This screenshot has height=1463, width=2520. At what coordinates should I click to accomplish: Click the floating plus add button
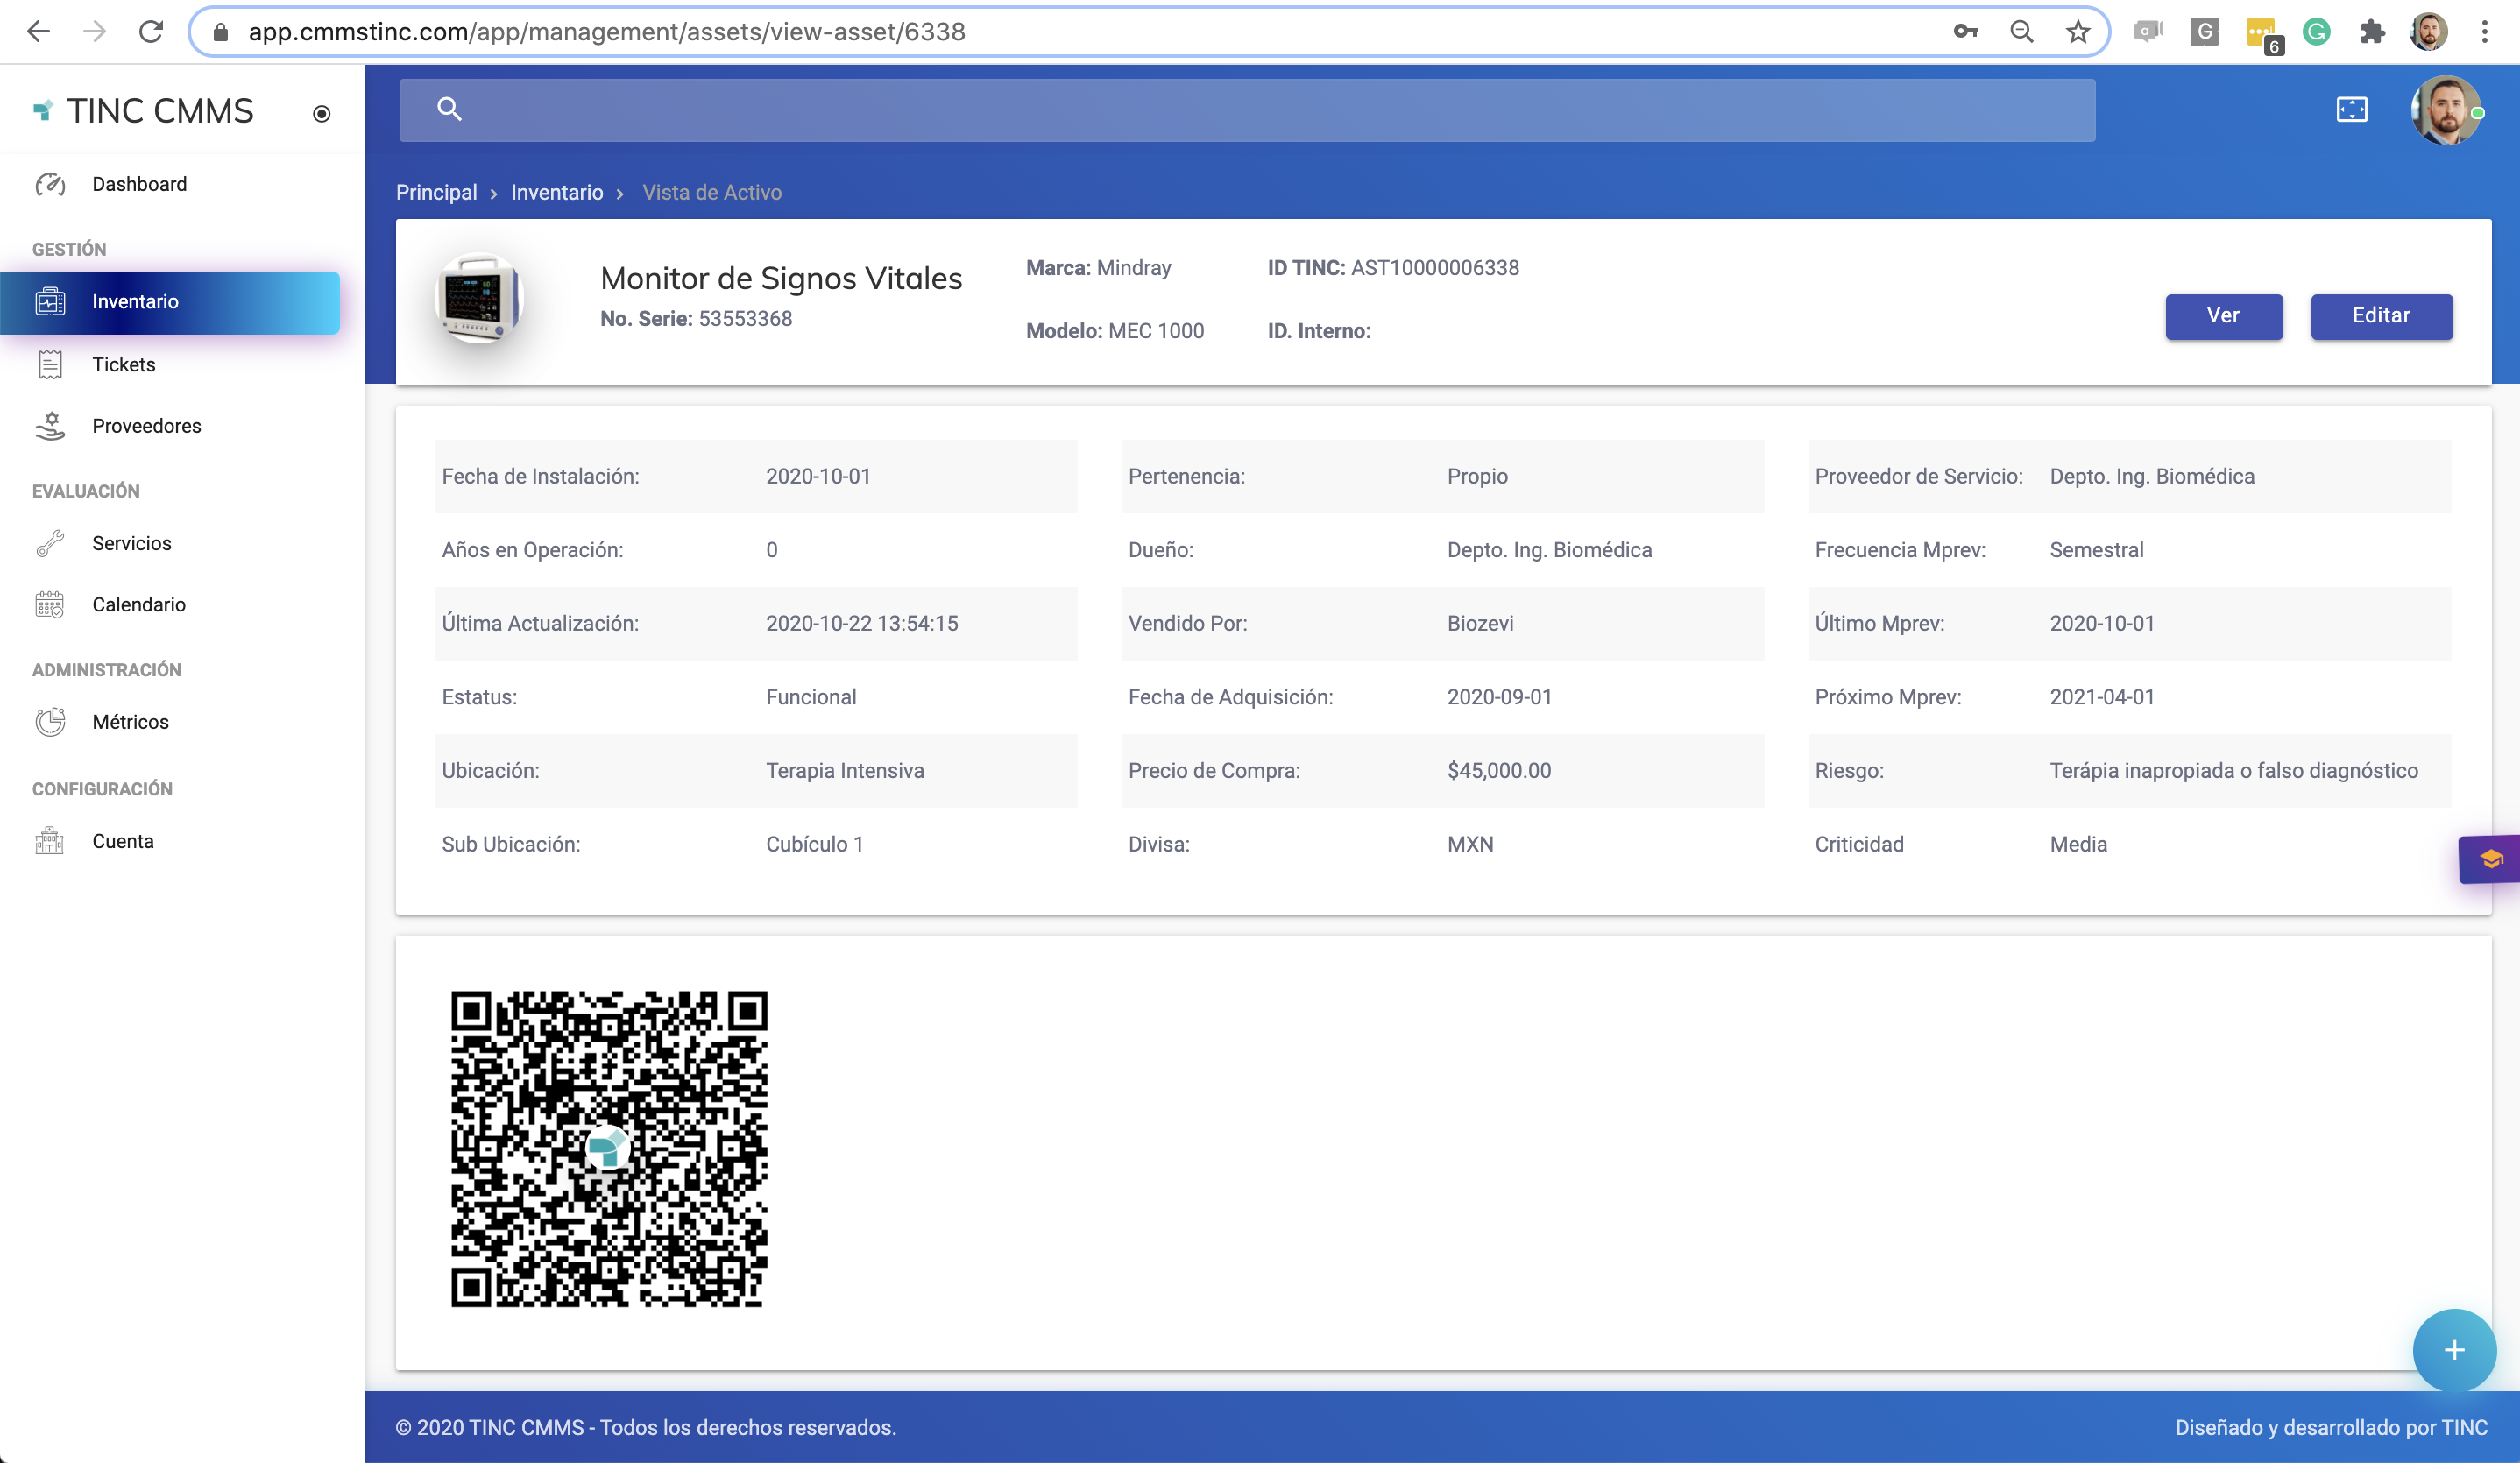pos(2454,1350)
